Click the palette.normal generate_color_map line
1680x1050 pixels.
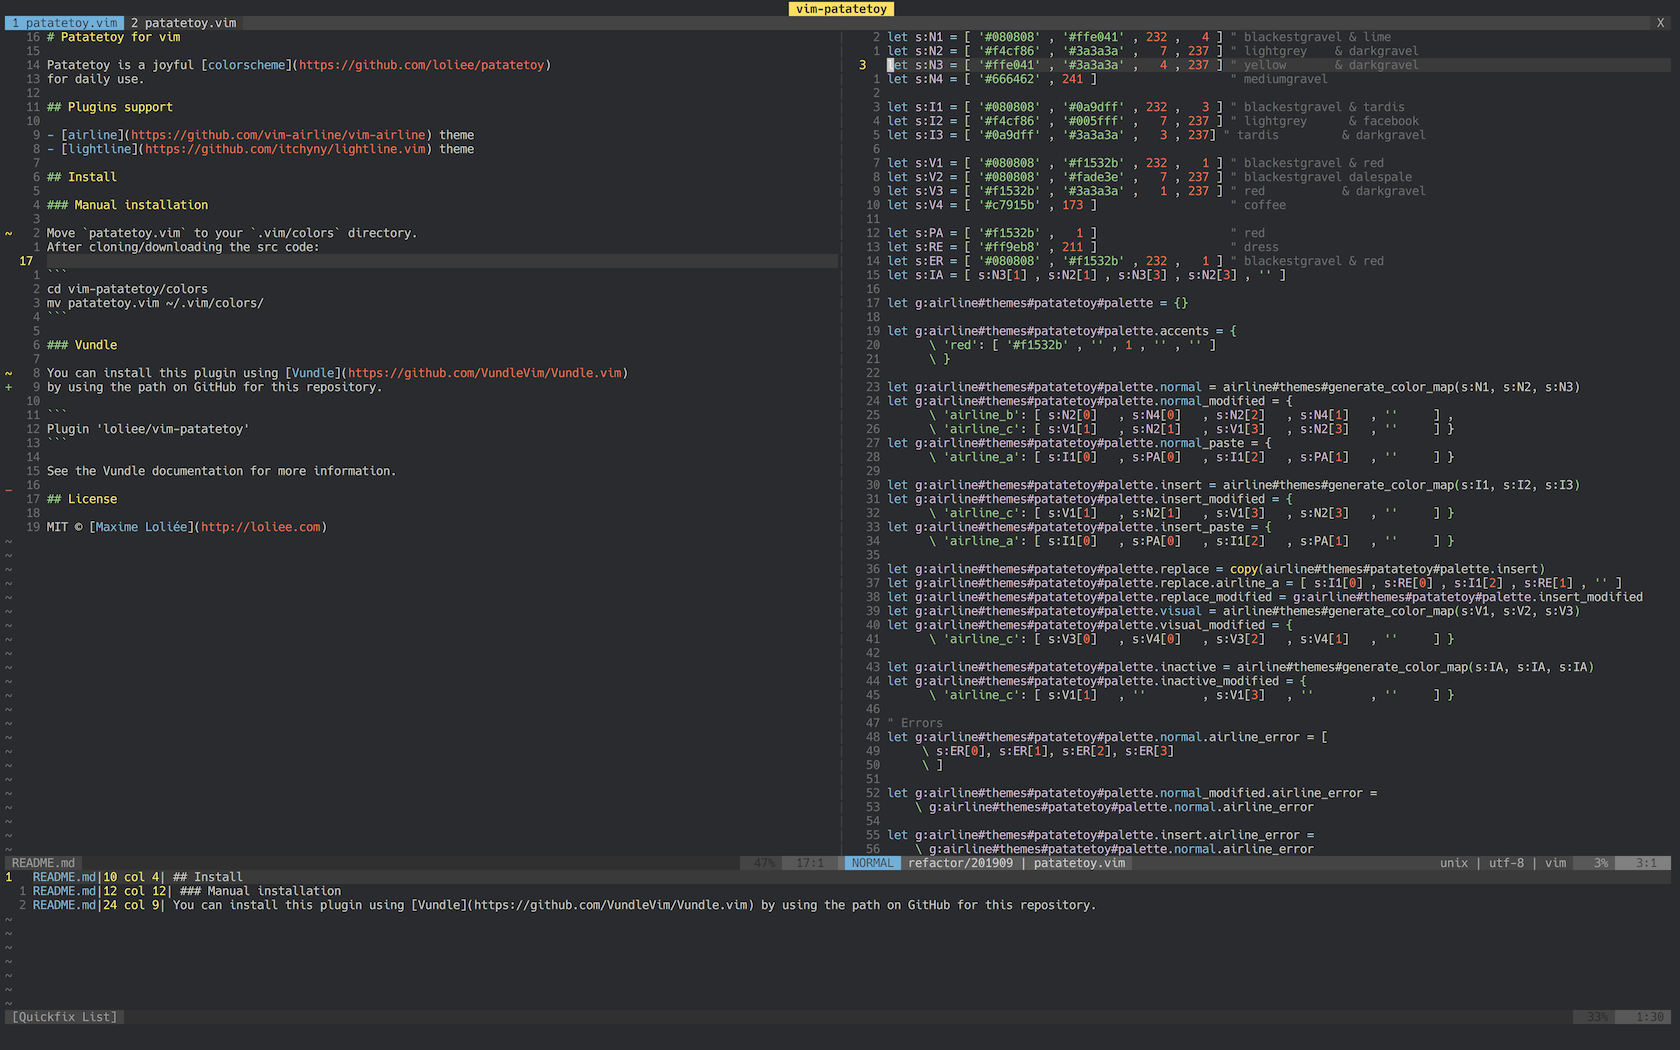coord(1234,387)
